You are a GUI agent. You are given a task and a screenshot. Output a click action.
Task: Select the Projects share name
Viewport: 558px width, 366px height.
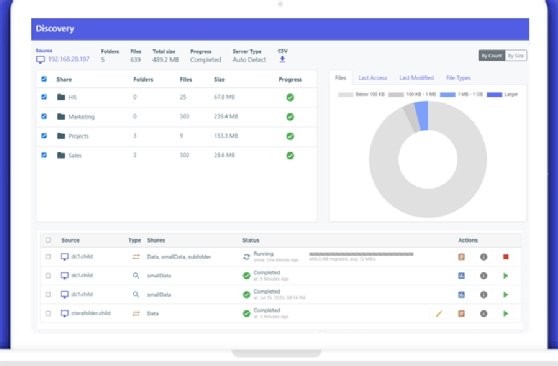(x=78, y=136)
